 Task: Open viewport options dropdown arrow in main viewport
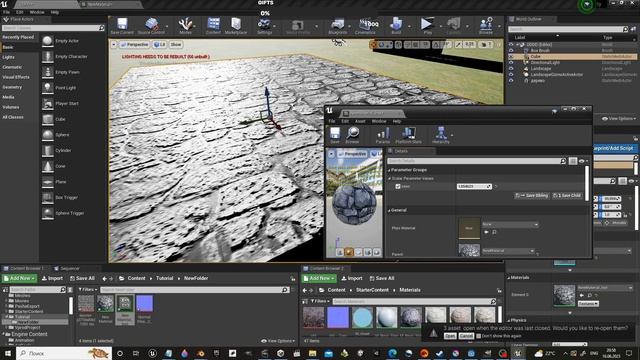pyautogui.click(x=114, y=44)
